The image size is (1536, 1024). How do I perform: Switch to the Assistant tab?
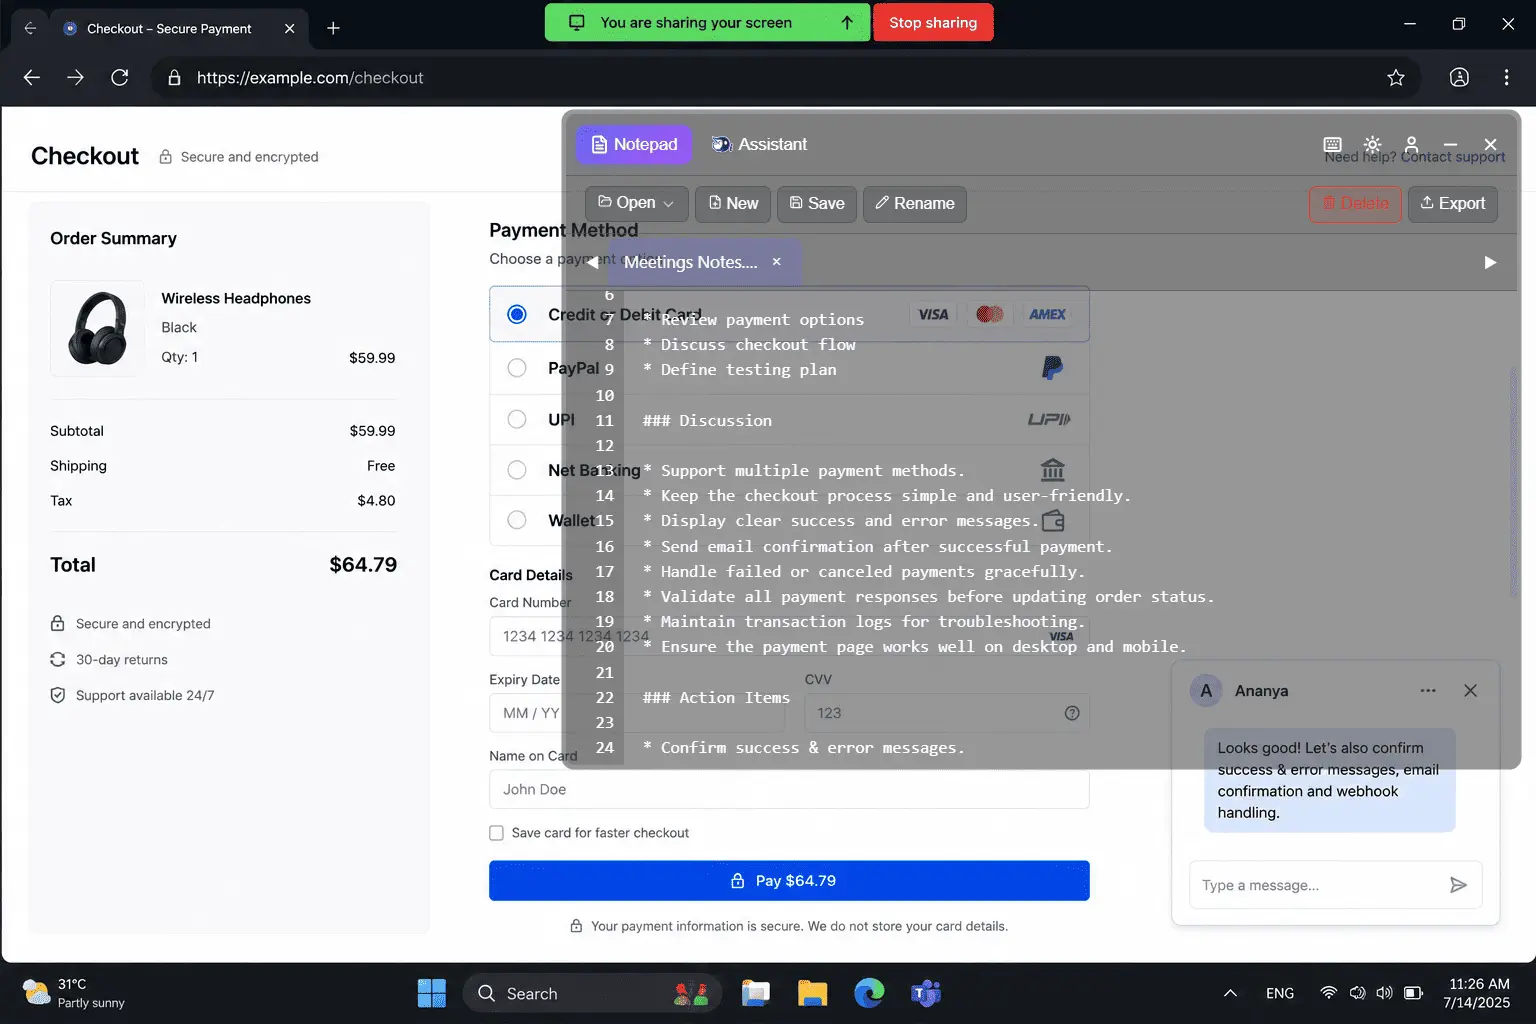[759, 145]
